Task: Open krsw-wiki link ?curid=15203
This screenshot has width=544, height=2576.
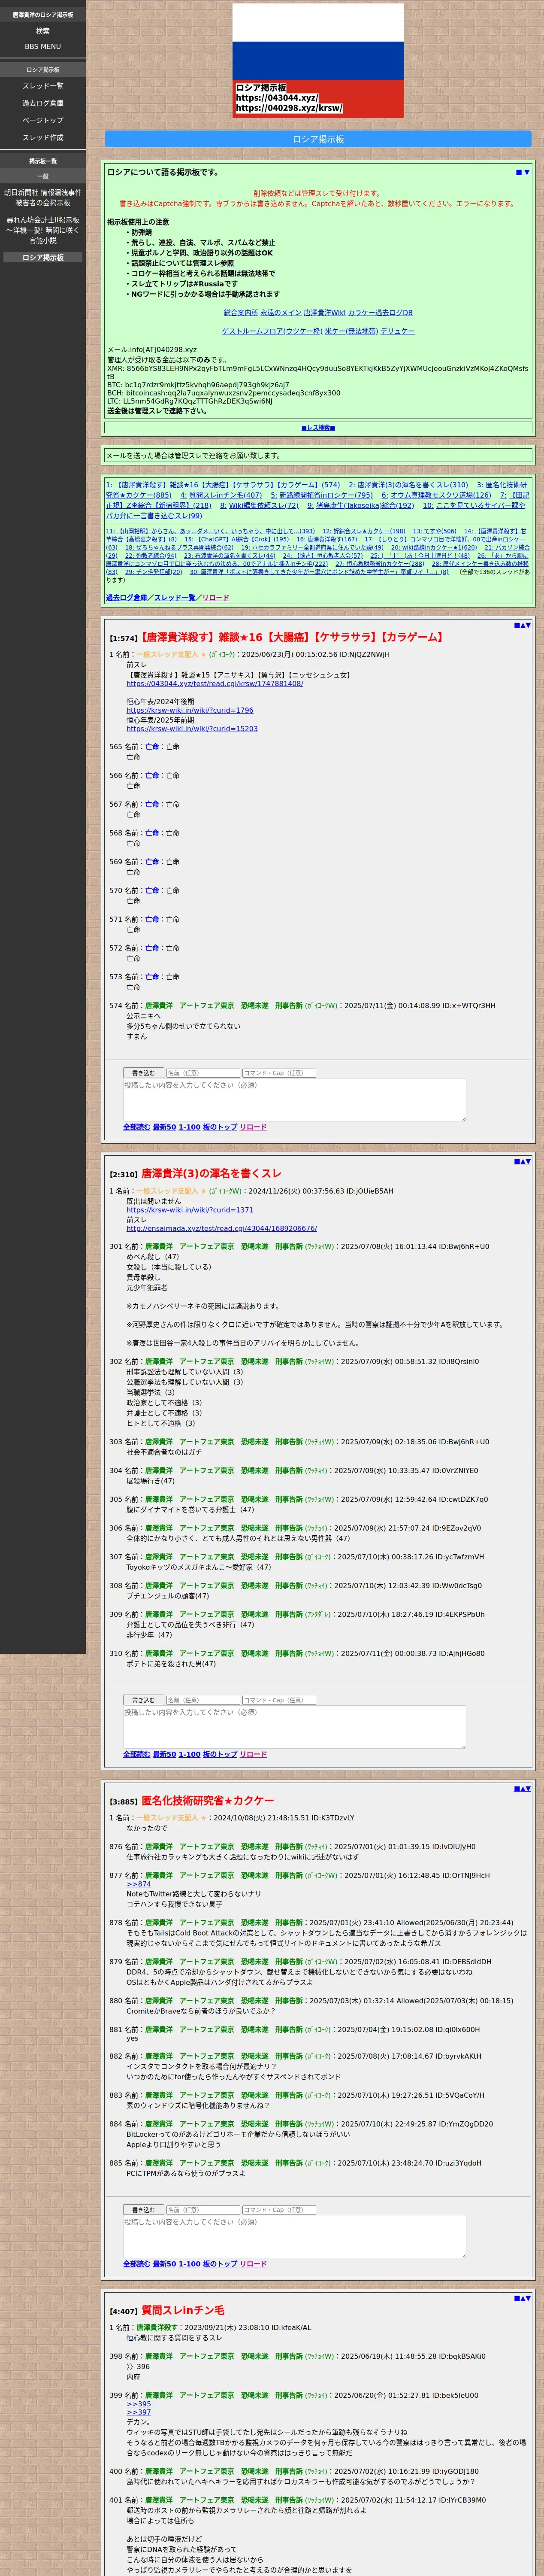Action: 192,729
